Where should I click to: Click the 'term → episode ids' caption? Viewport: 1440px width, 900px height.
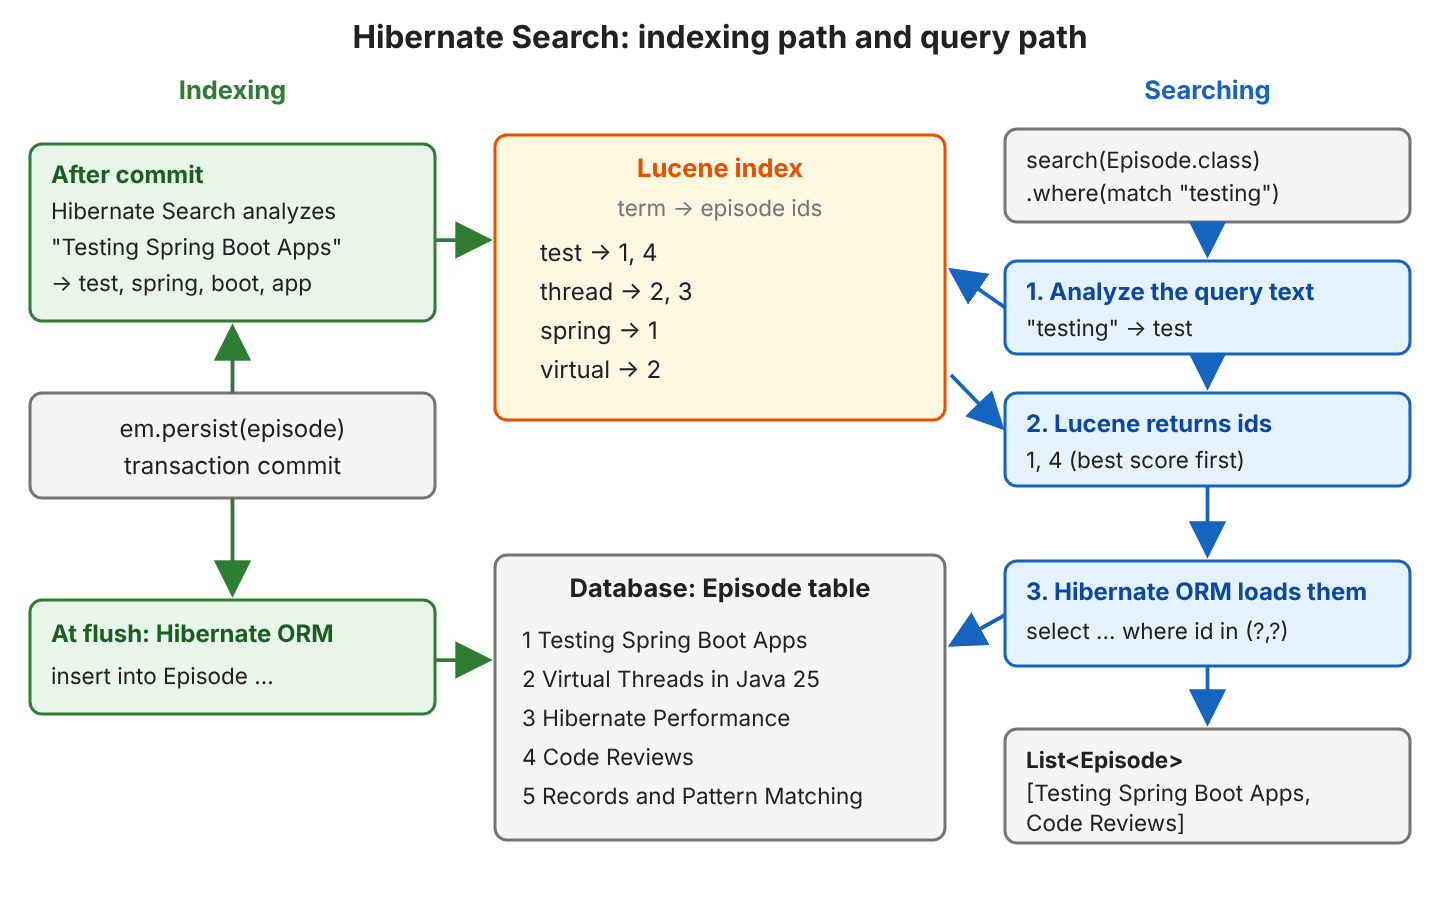point(720,208)
